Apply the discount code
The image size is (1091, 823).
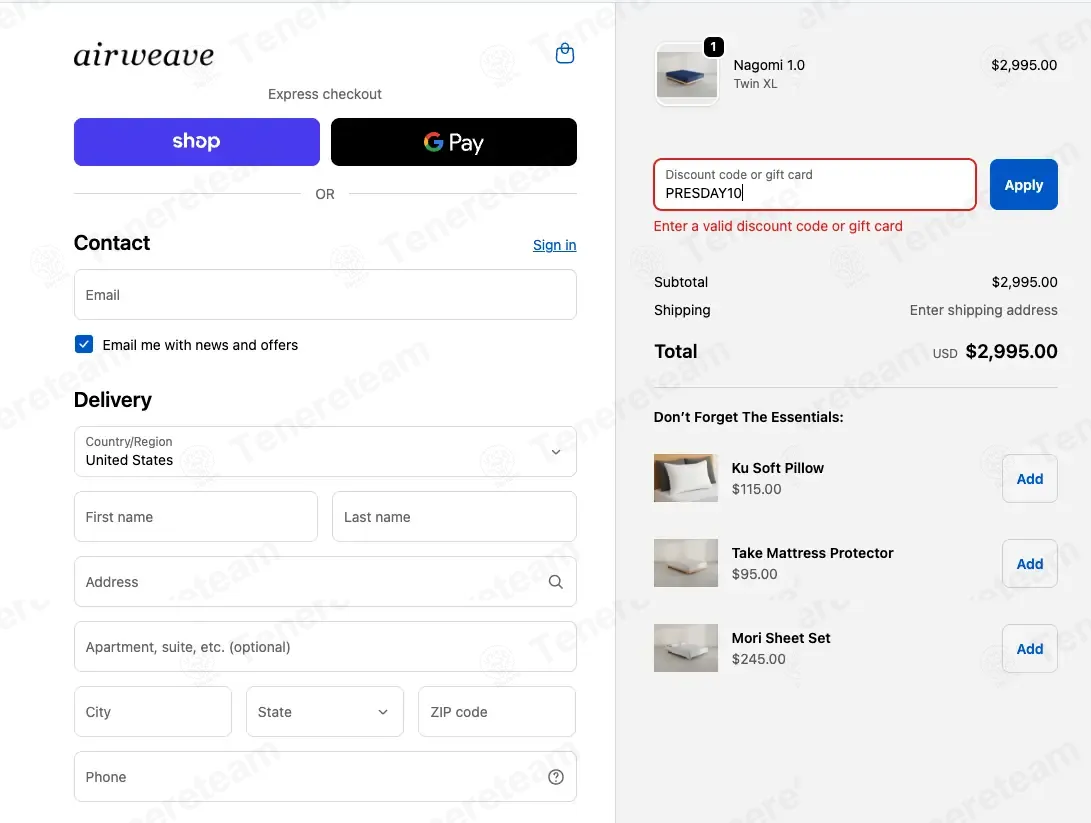(x=1024, y=184)
